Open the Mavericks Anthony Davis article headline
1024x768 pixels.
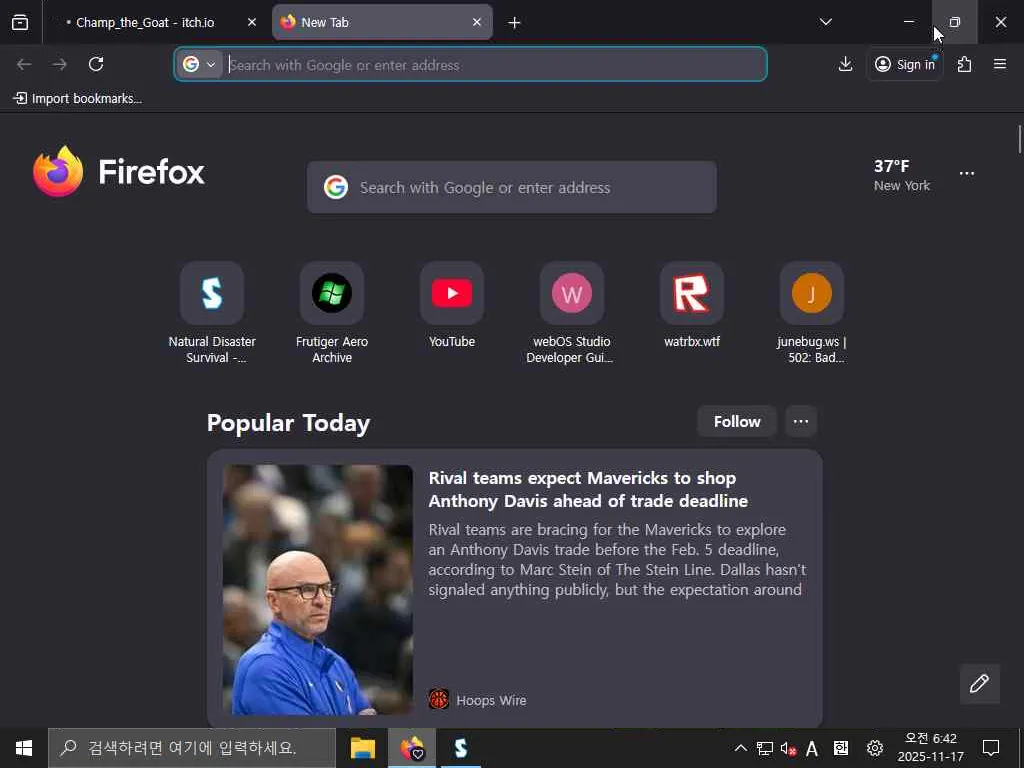588,489
